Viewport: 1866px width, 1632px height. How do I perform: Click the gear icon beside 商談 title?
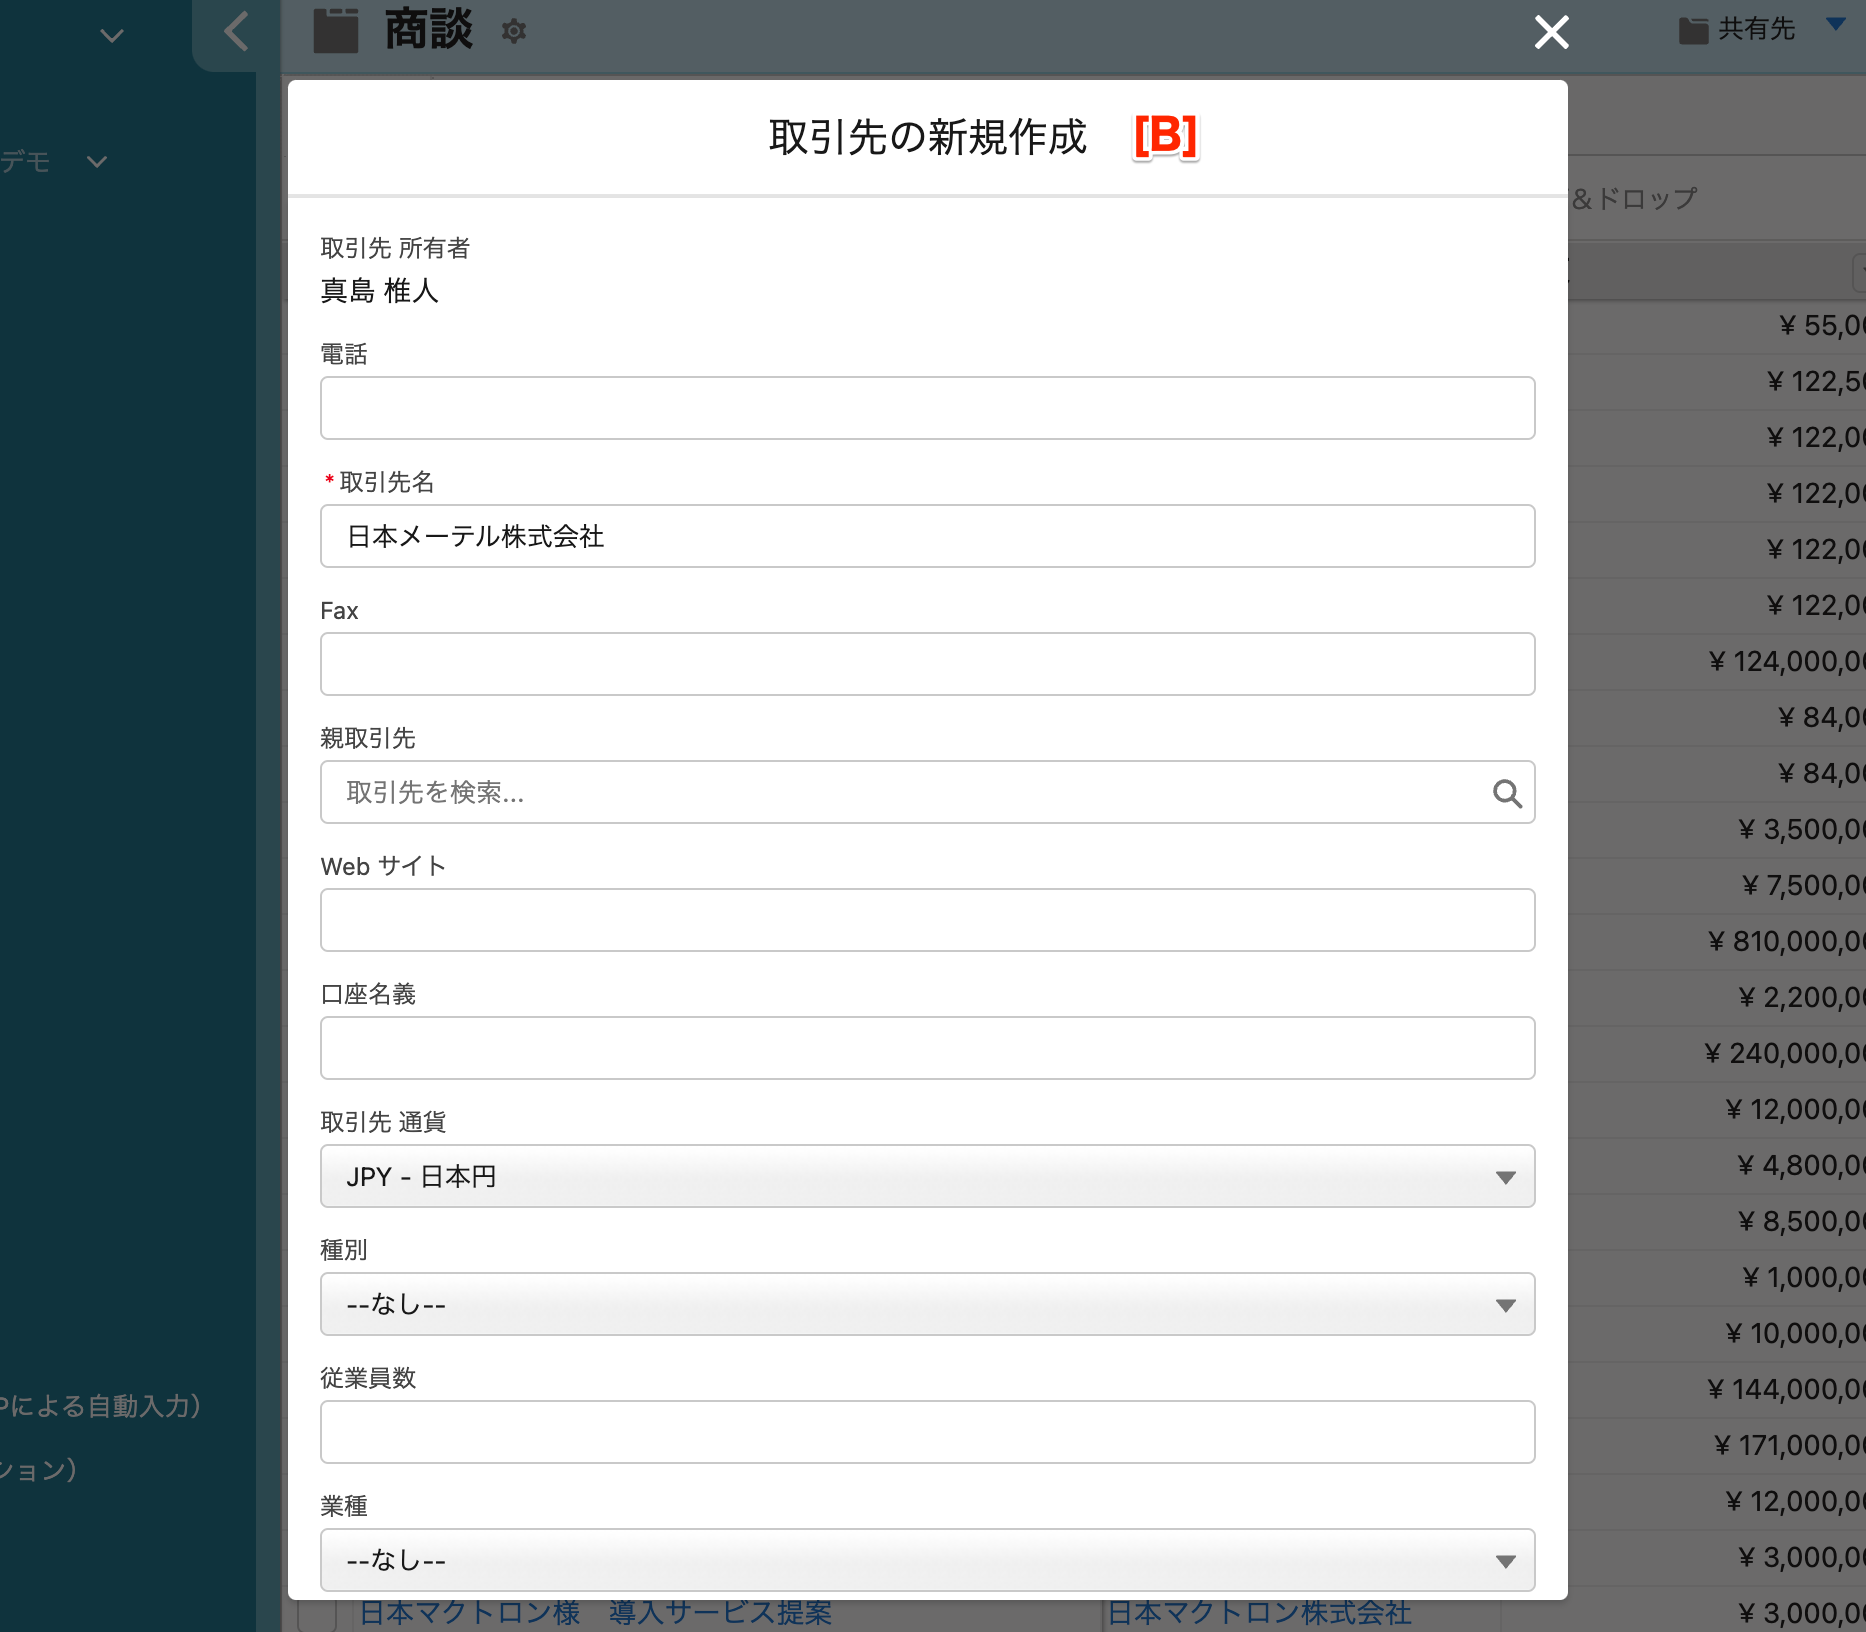click(x=513, y=32)
